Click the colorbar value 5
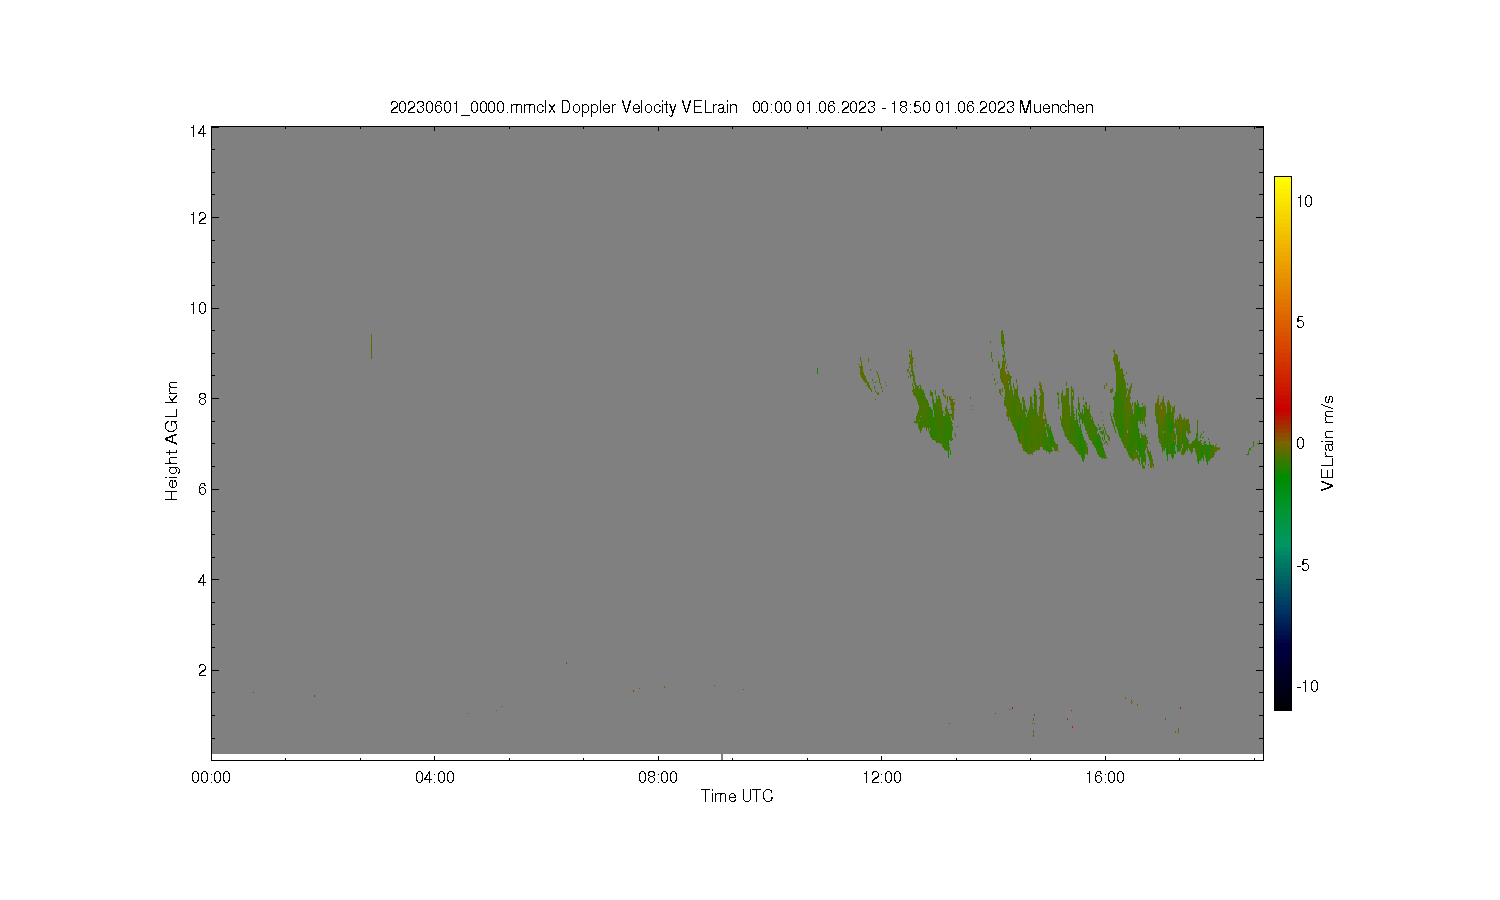Screen dimensions: 1500x900 pyautogui.click(x=1300, y=322)
